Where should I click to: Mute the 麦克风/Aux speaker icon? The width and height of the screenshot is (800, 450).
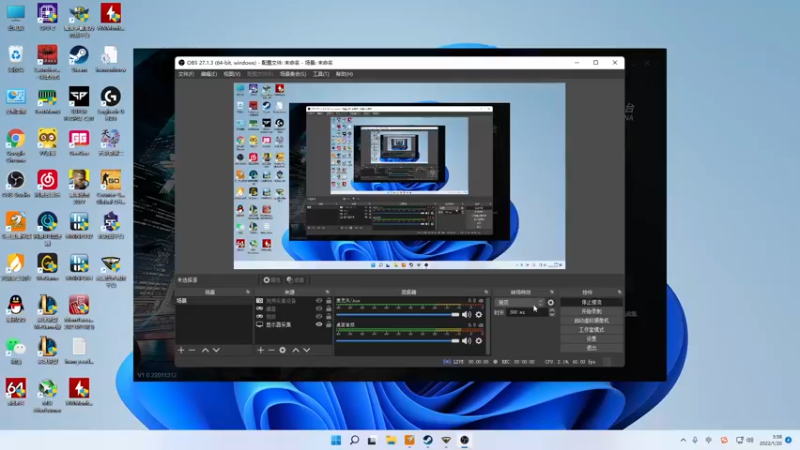466,314
